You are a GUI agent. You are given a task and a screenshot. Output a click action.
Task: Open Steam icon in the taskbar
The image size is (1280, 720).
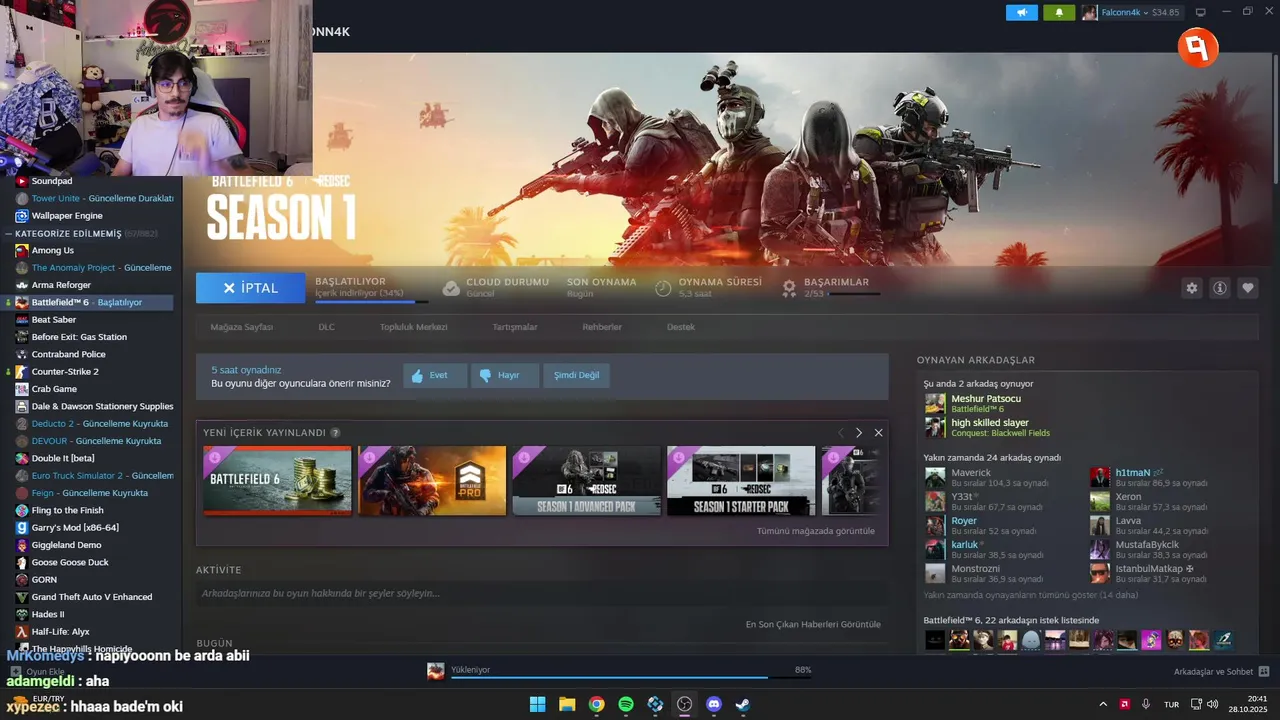tap(743, 704)
